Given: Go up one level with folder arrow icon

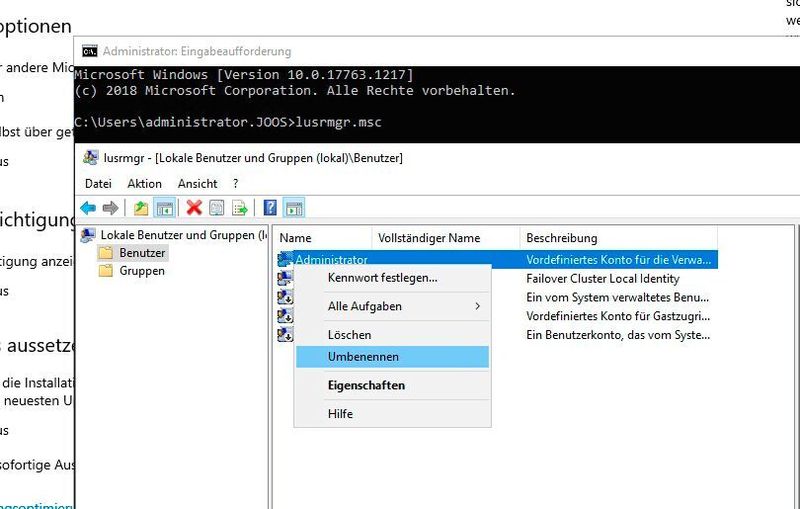Looking at the screenshot, I should tap(141, 208).
